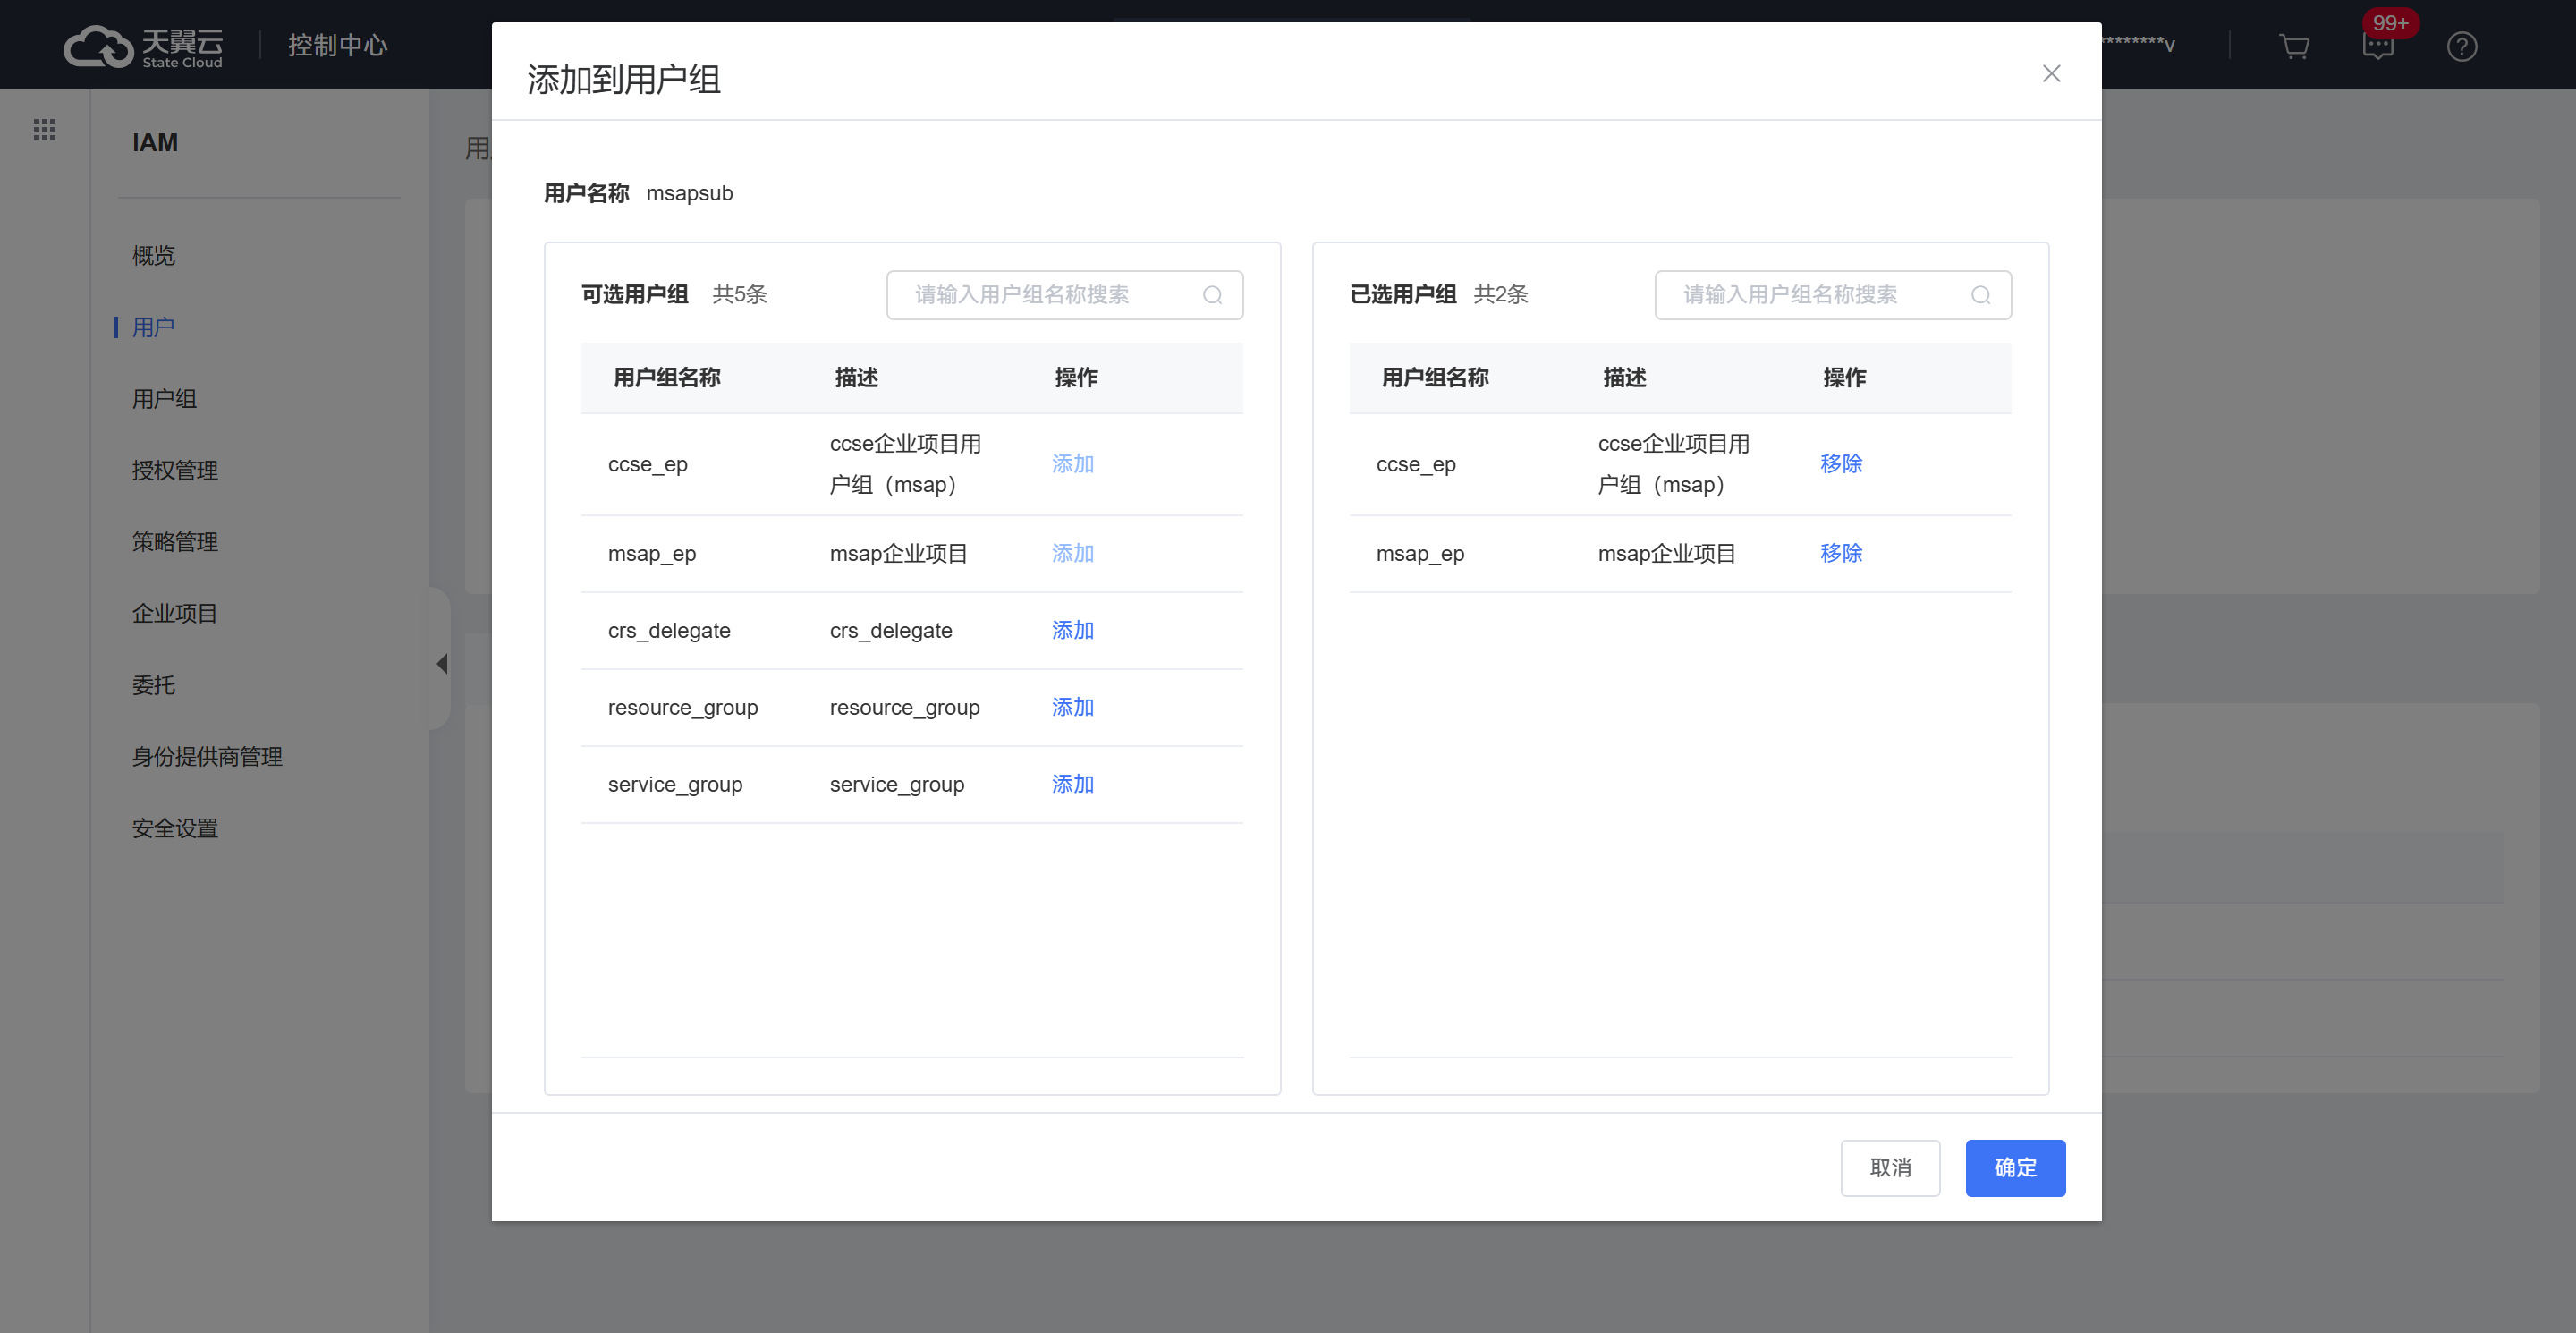Click search icon in 已选用户组 search box
The width and height of the screenshot is (2576, 1333).
coord(1980,295)
